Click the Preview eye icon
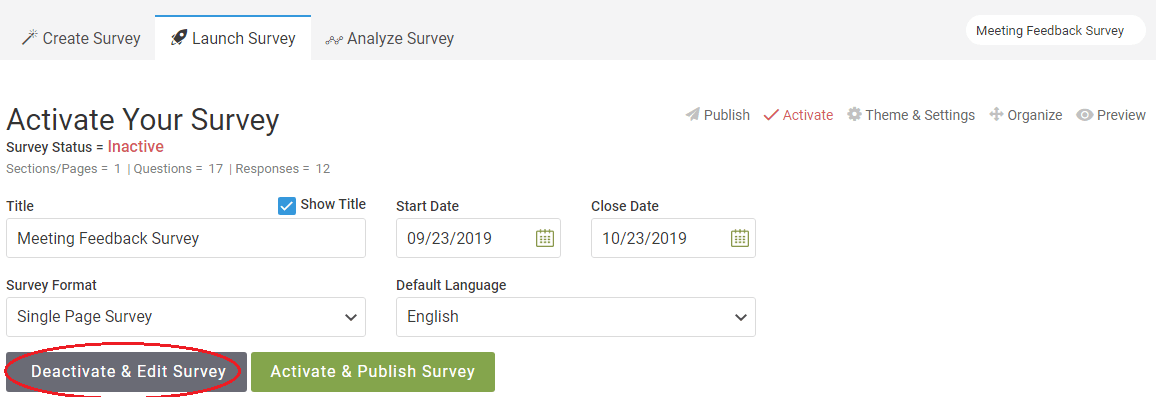Viewport: 1156px width, 397px height. 1084,115
